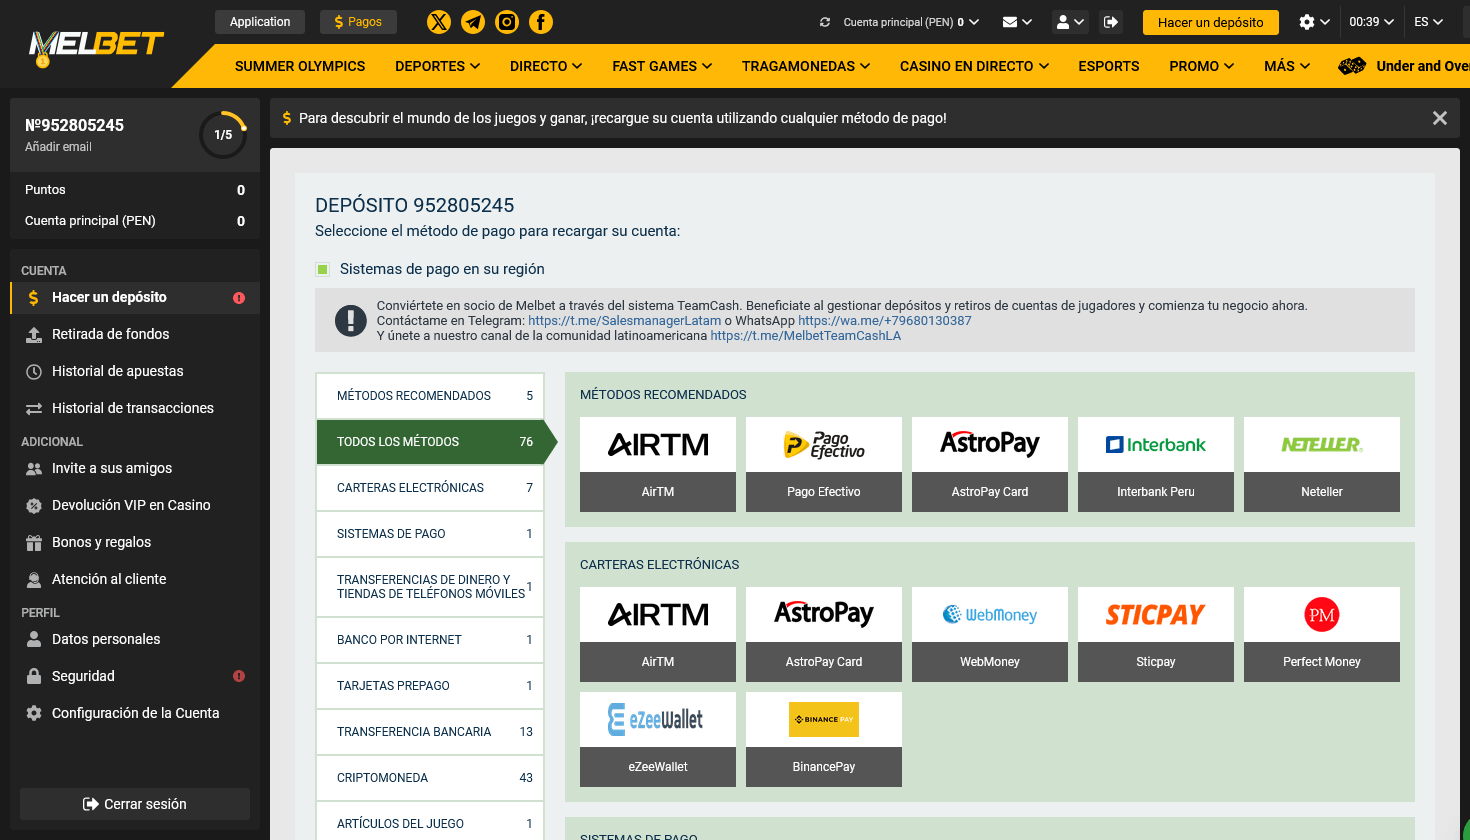The height and width of the screenshot is (840, 1470).
Task: Open the SalesmanagerLatam Telegram link
Action: 624,321
